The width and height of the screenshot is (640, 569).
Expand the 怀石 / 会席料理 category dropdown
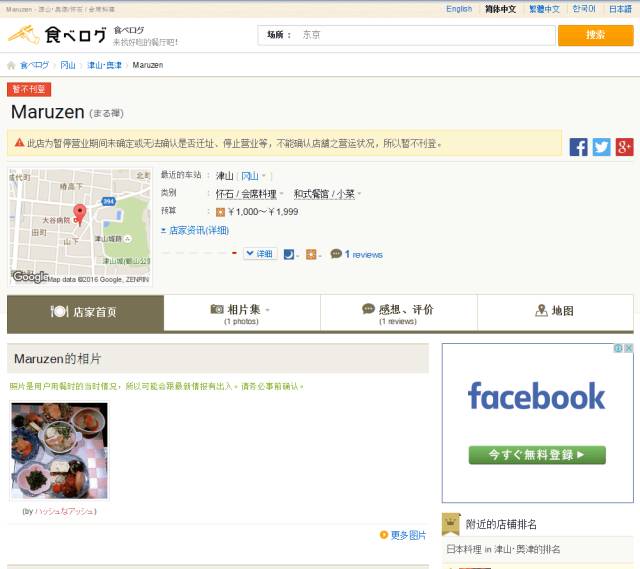click(250, 194)
